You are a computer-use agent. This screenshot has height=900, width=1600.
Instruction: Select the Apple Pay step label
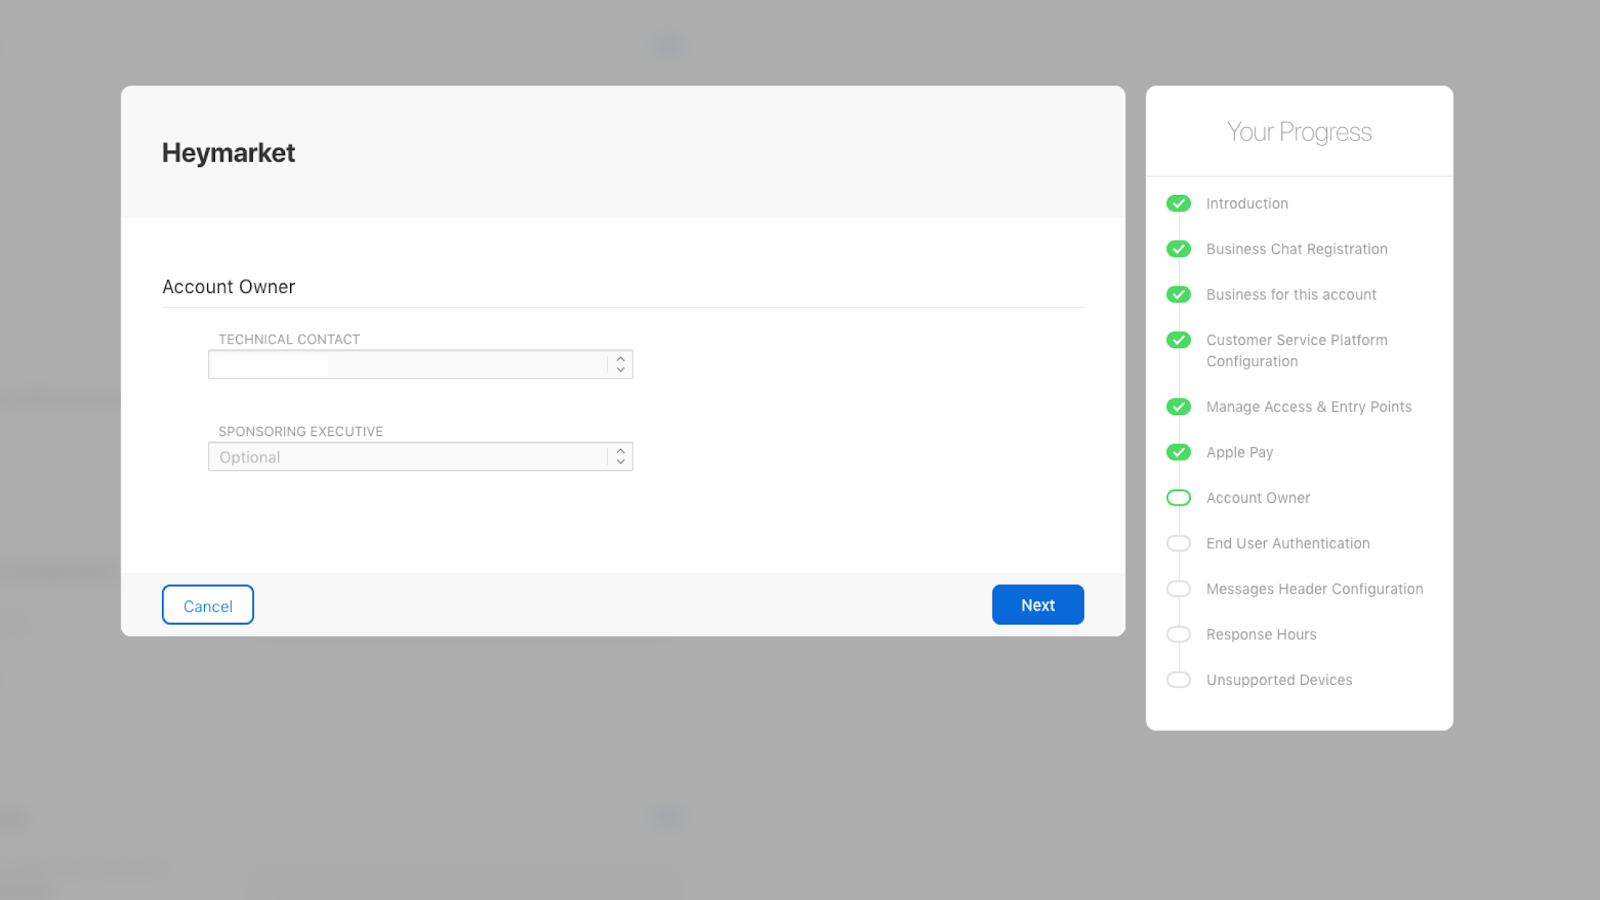pyautogui.click(x=1240, y=452)
